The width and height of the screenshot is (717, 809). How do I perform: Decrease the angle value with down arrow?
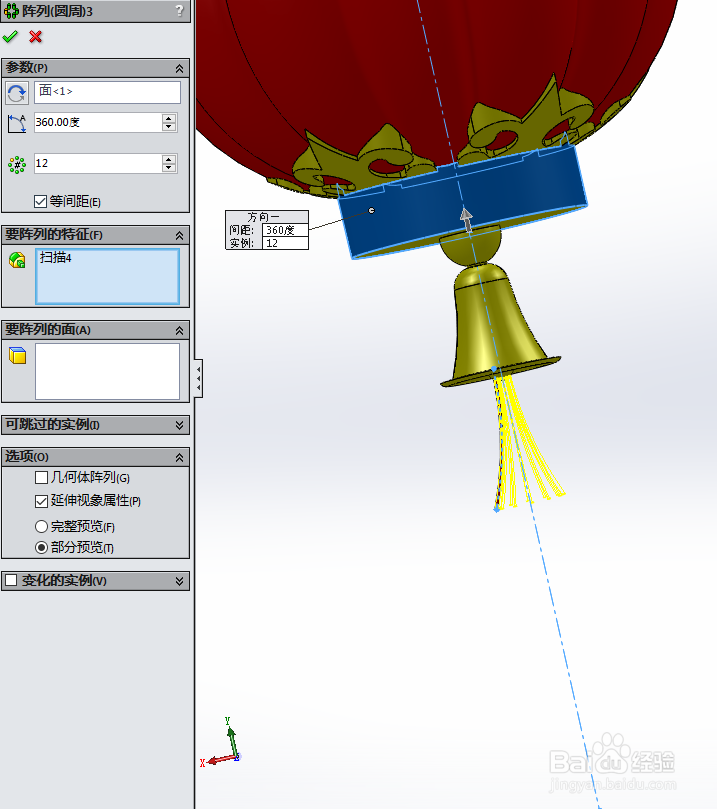(169, 127)
